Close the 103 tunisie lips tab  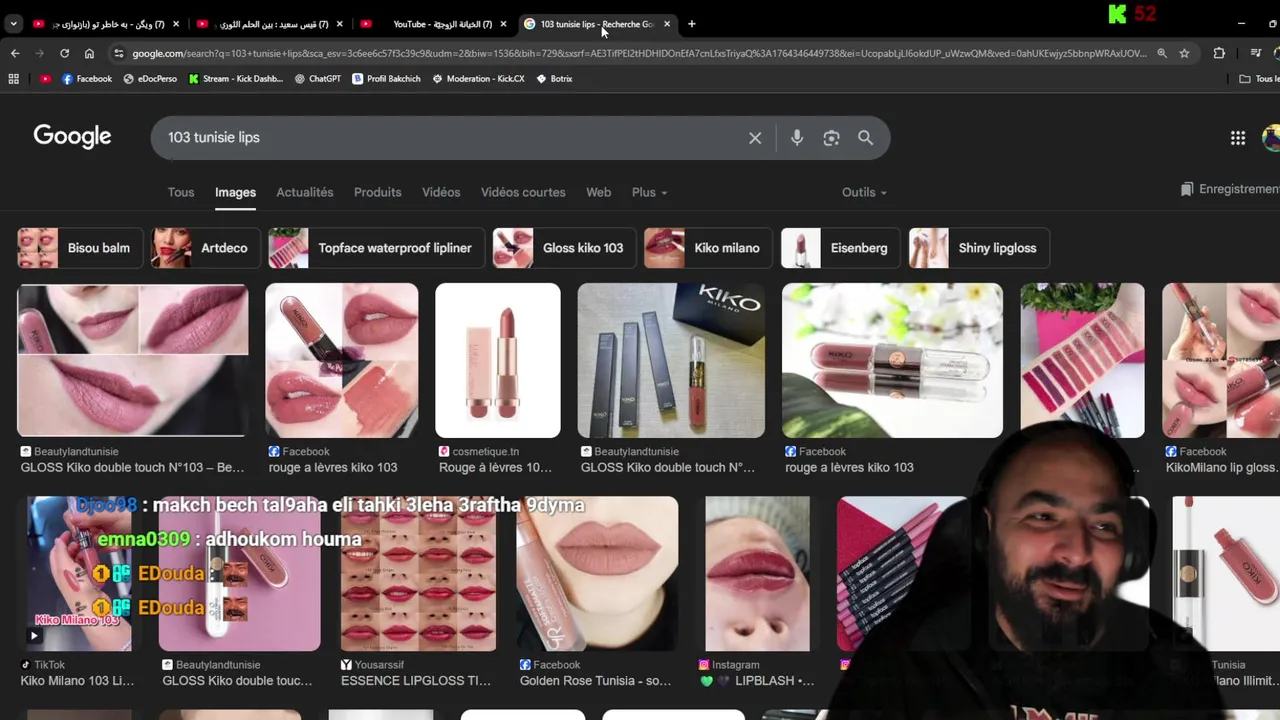667,24
